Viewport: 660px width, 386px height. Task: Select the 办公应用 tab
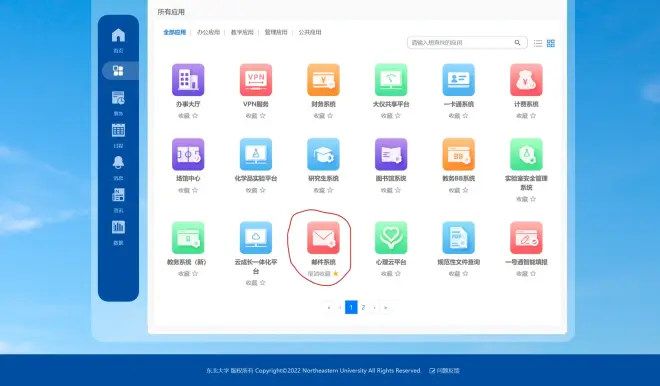208,32
